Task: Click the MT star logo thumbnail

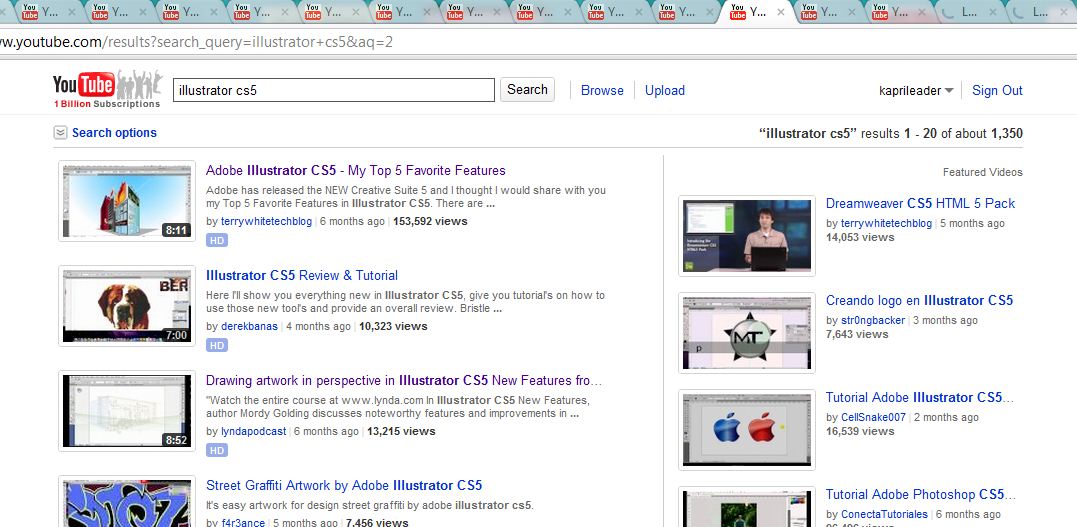Action: coord(747,333)
